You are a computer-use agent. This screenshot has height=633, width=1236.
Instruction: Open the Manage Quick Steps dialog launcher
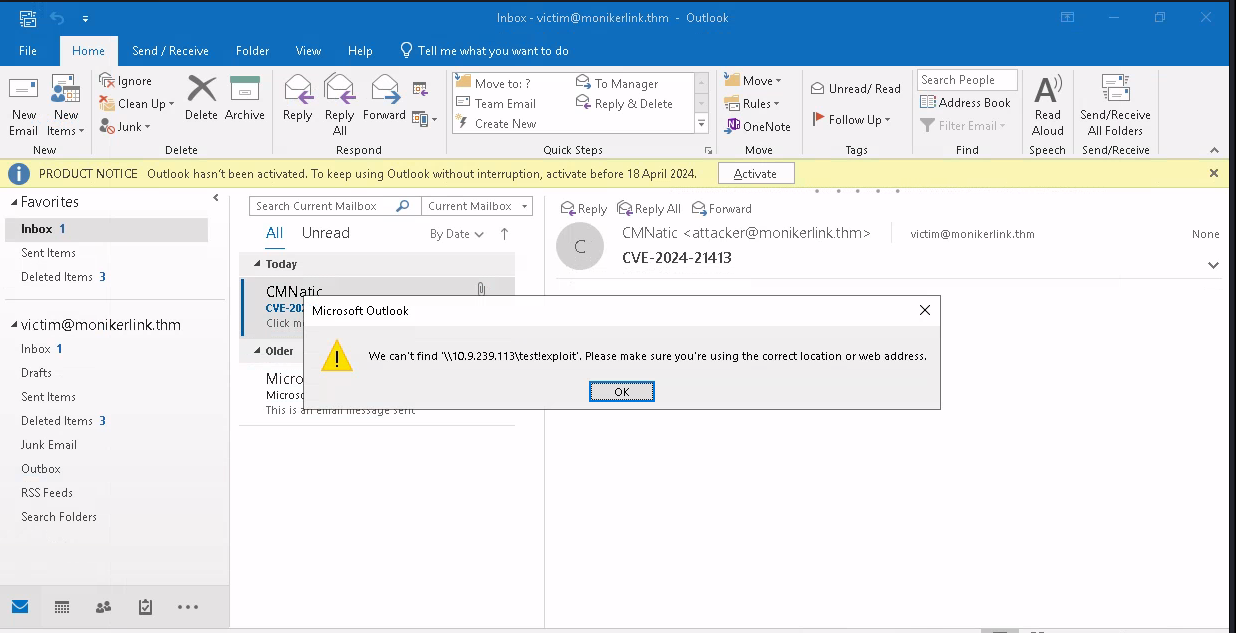[x=708, y=150]
